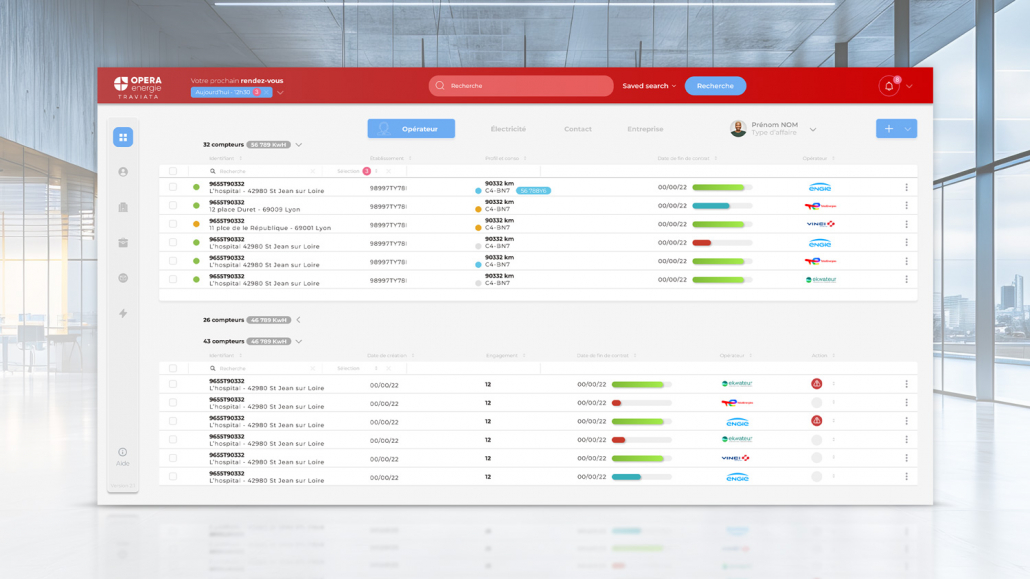Open the building icon in sidebar
The width and height of the screenshot is (1030, 579).
pyautogui.click(x=123, y=207)
